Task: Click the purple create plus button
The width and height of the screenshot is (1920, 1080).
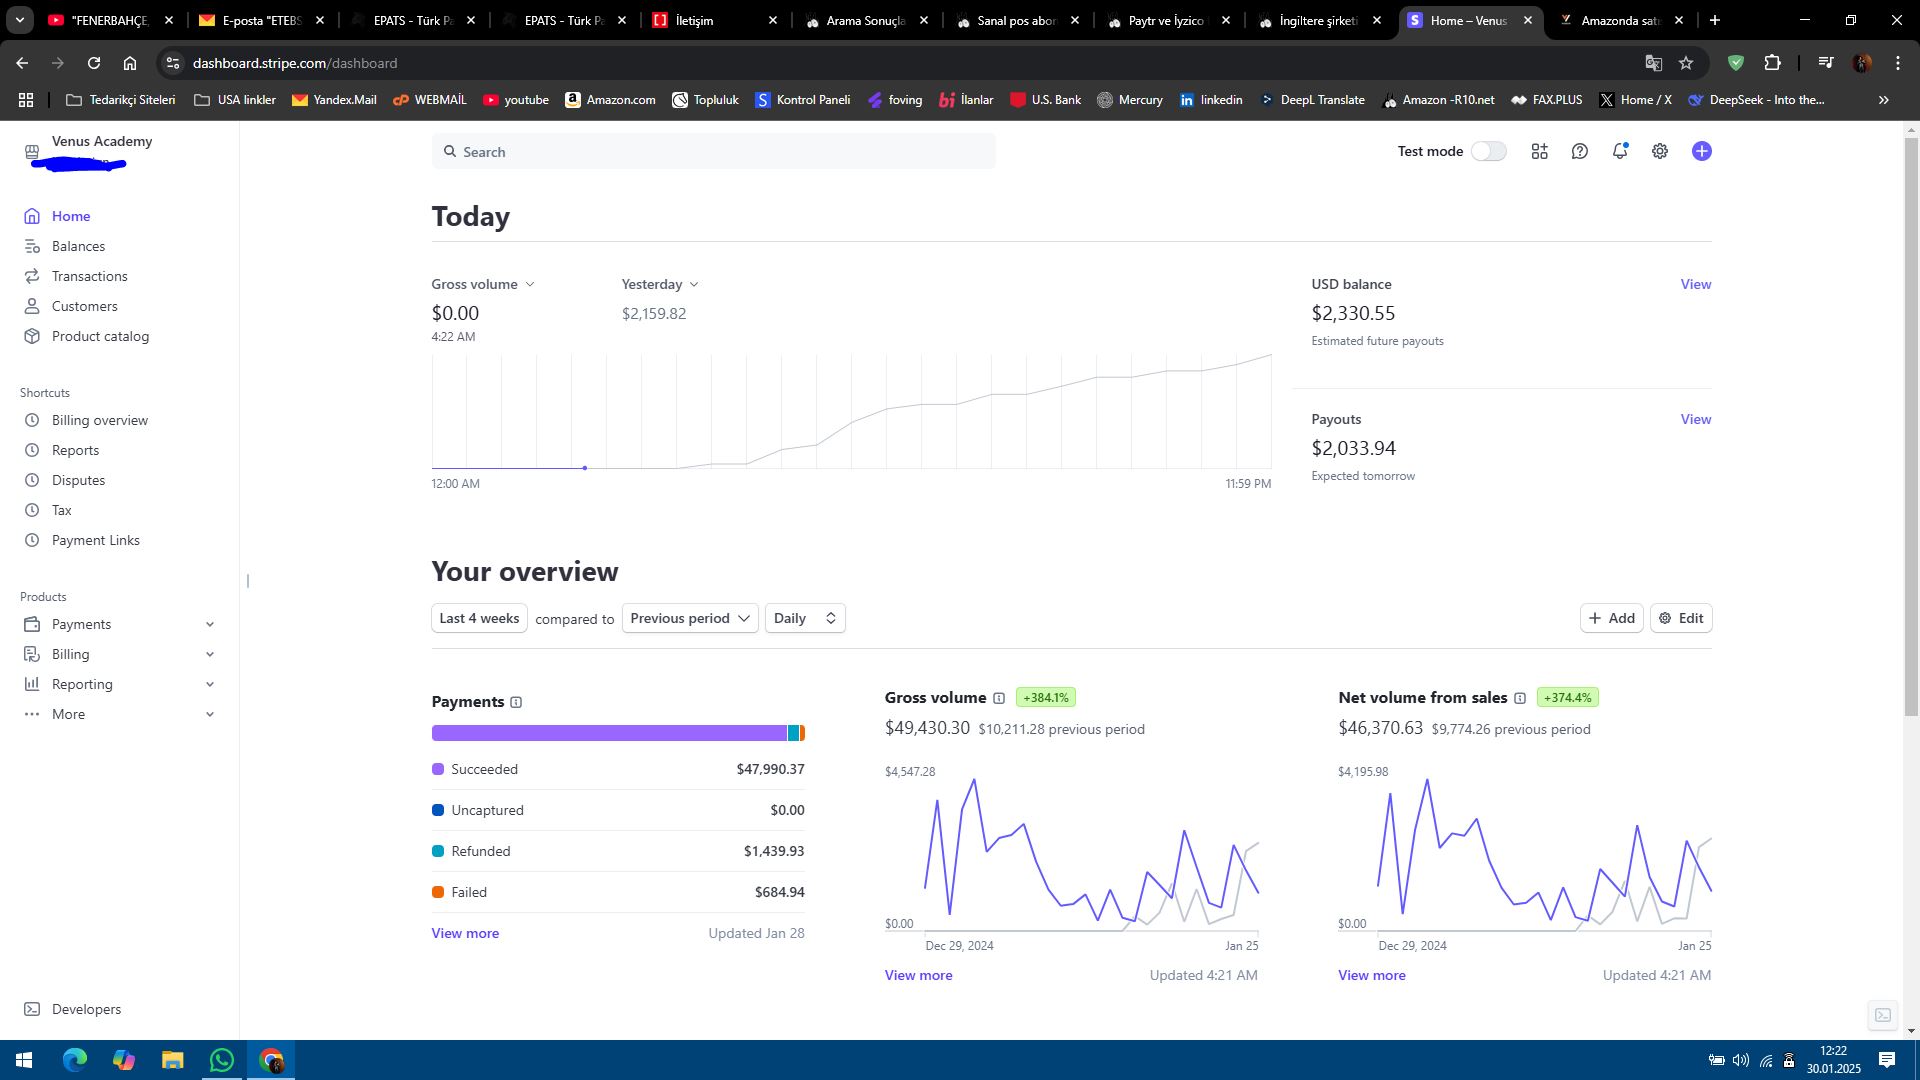Action: [x=1701, y=151]
